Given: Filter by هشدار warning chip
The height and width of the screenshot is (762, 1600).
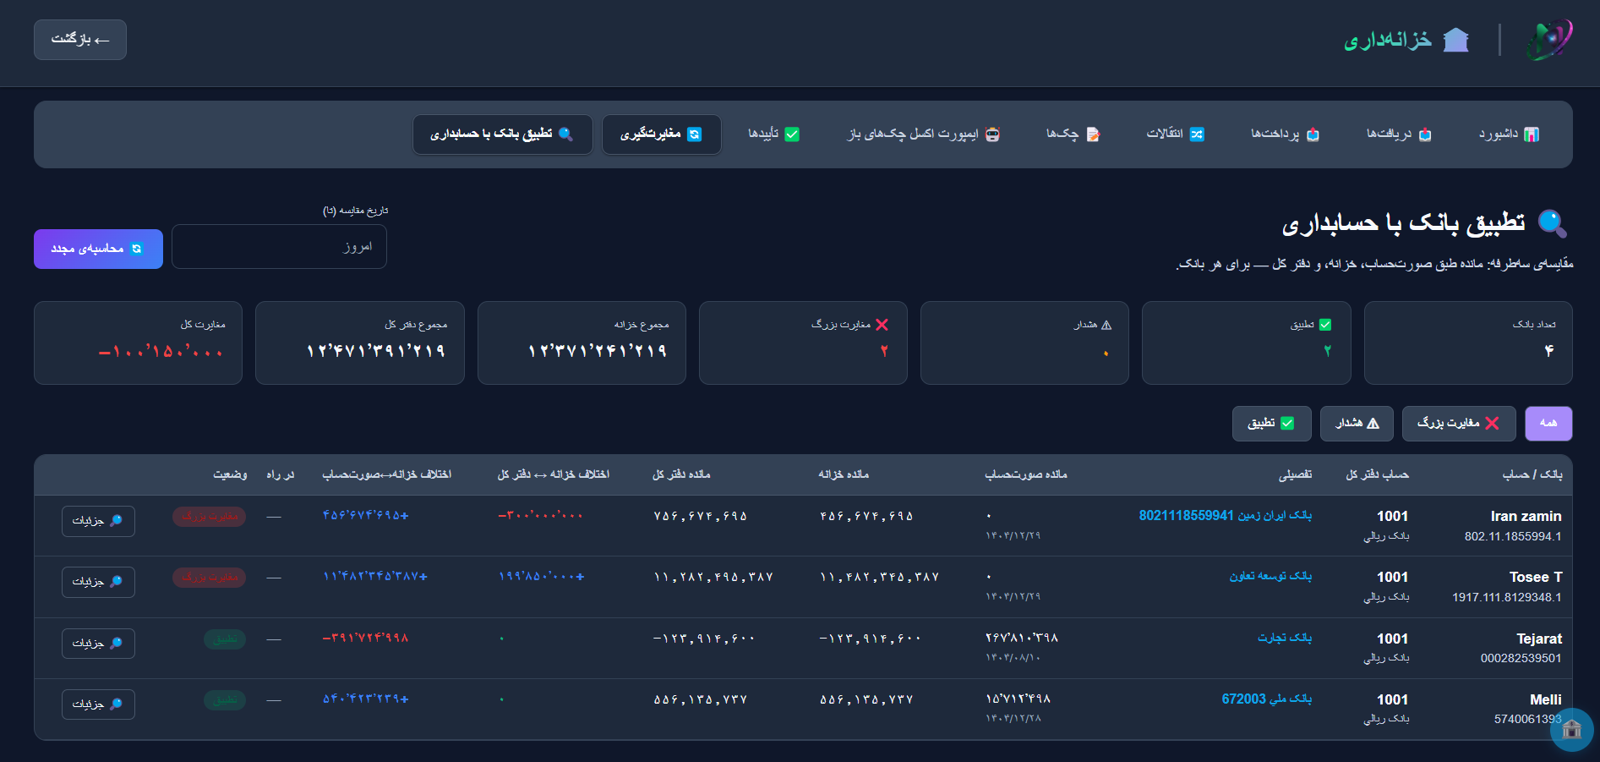Looking at the screenshot, I should [x=1357, y=423].
